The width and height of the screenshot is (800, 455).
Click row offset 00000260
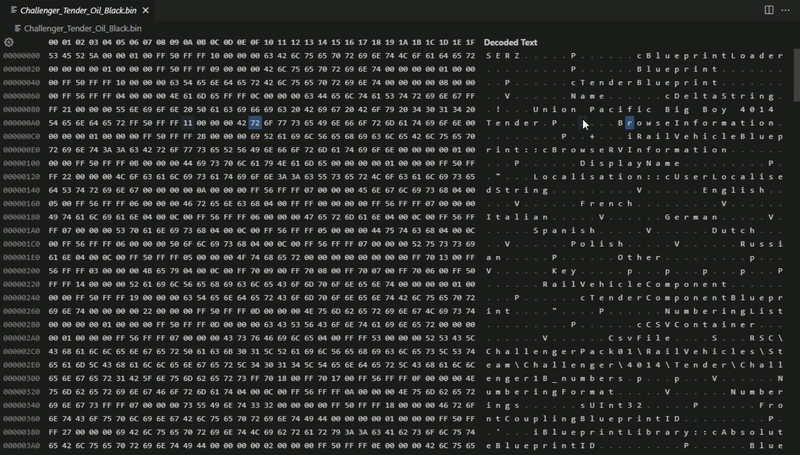click(x=21, y=311)
